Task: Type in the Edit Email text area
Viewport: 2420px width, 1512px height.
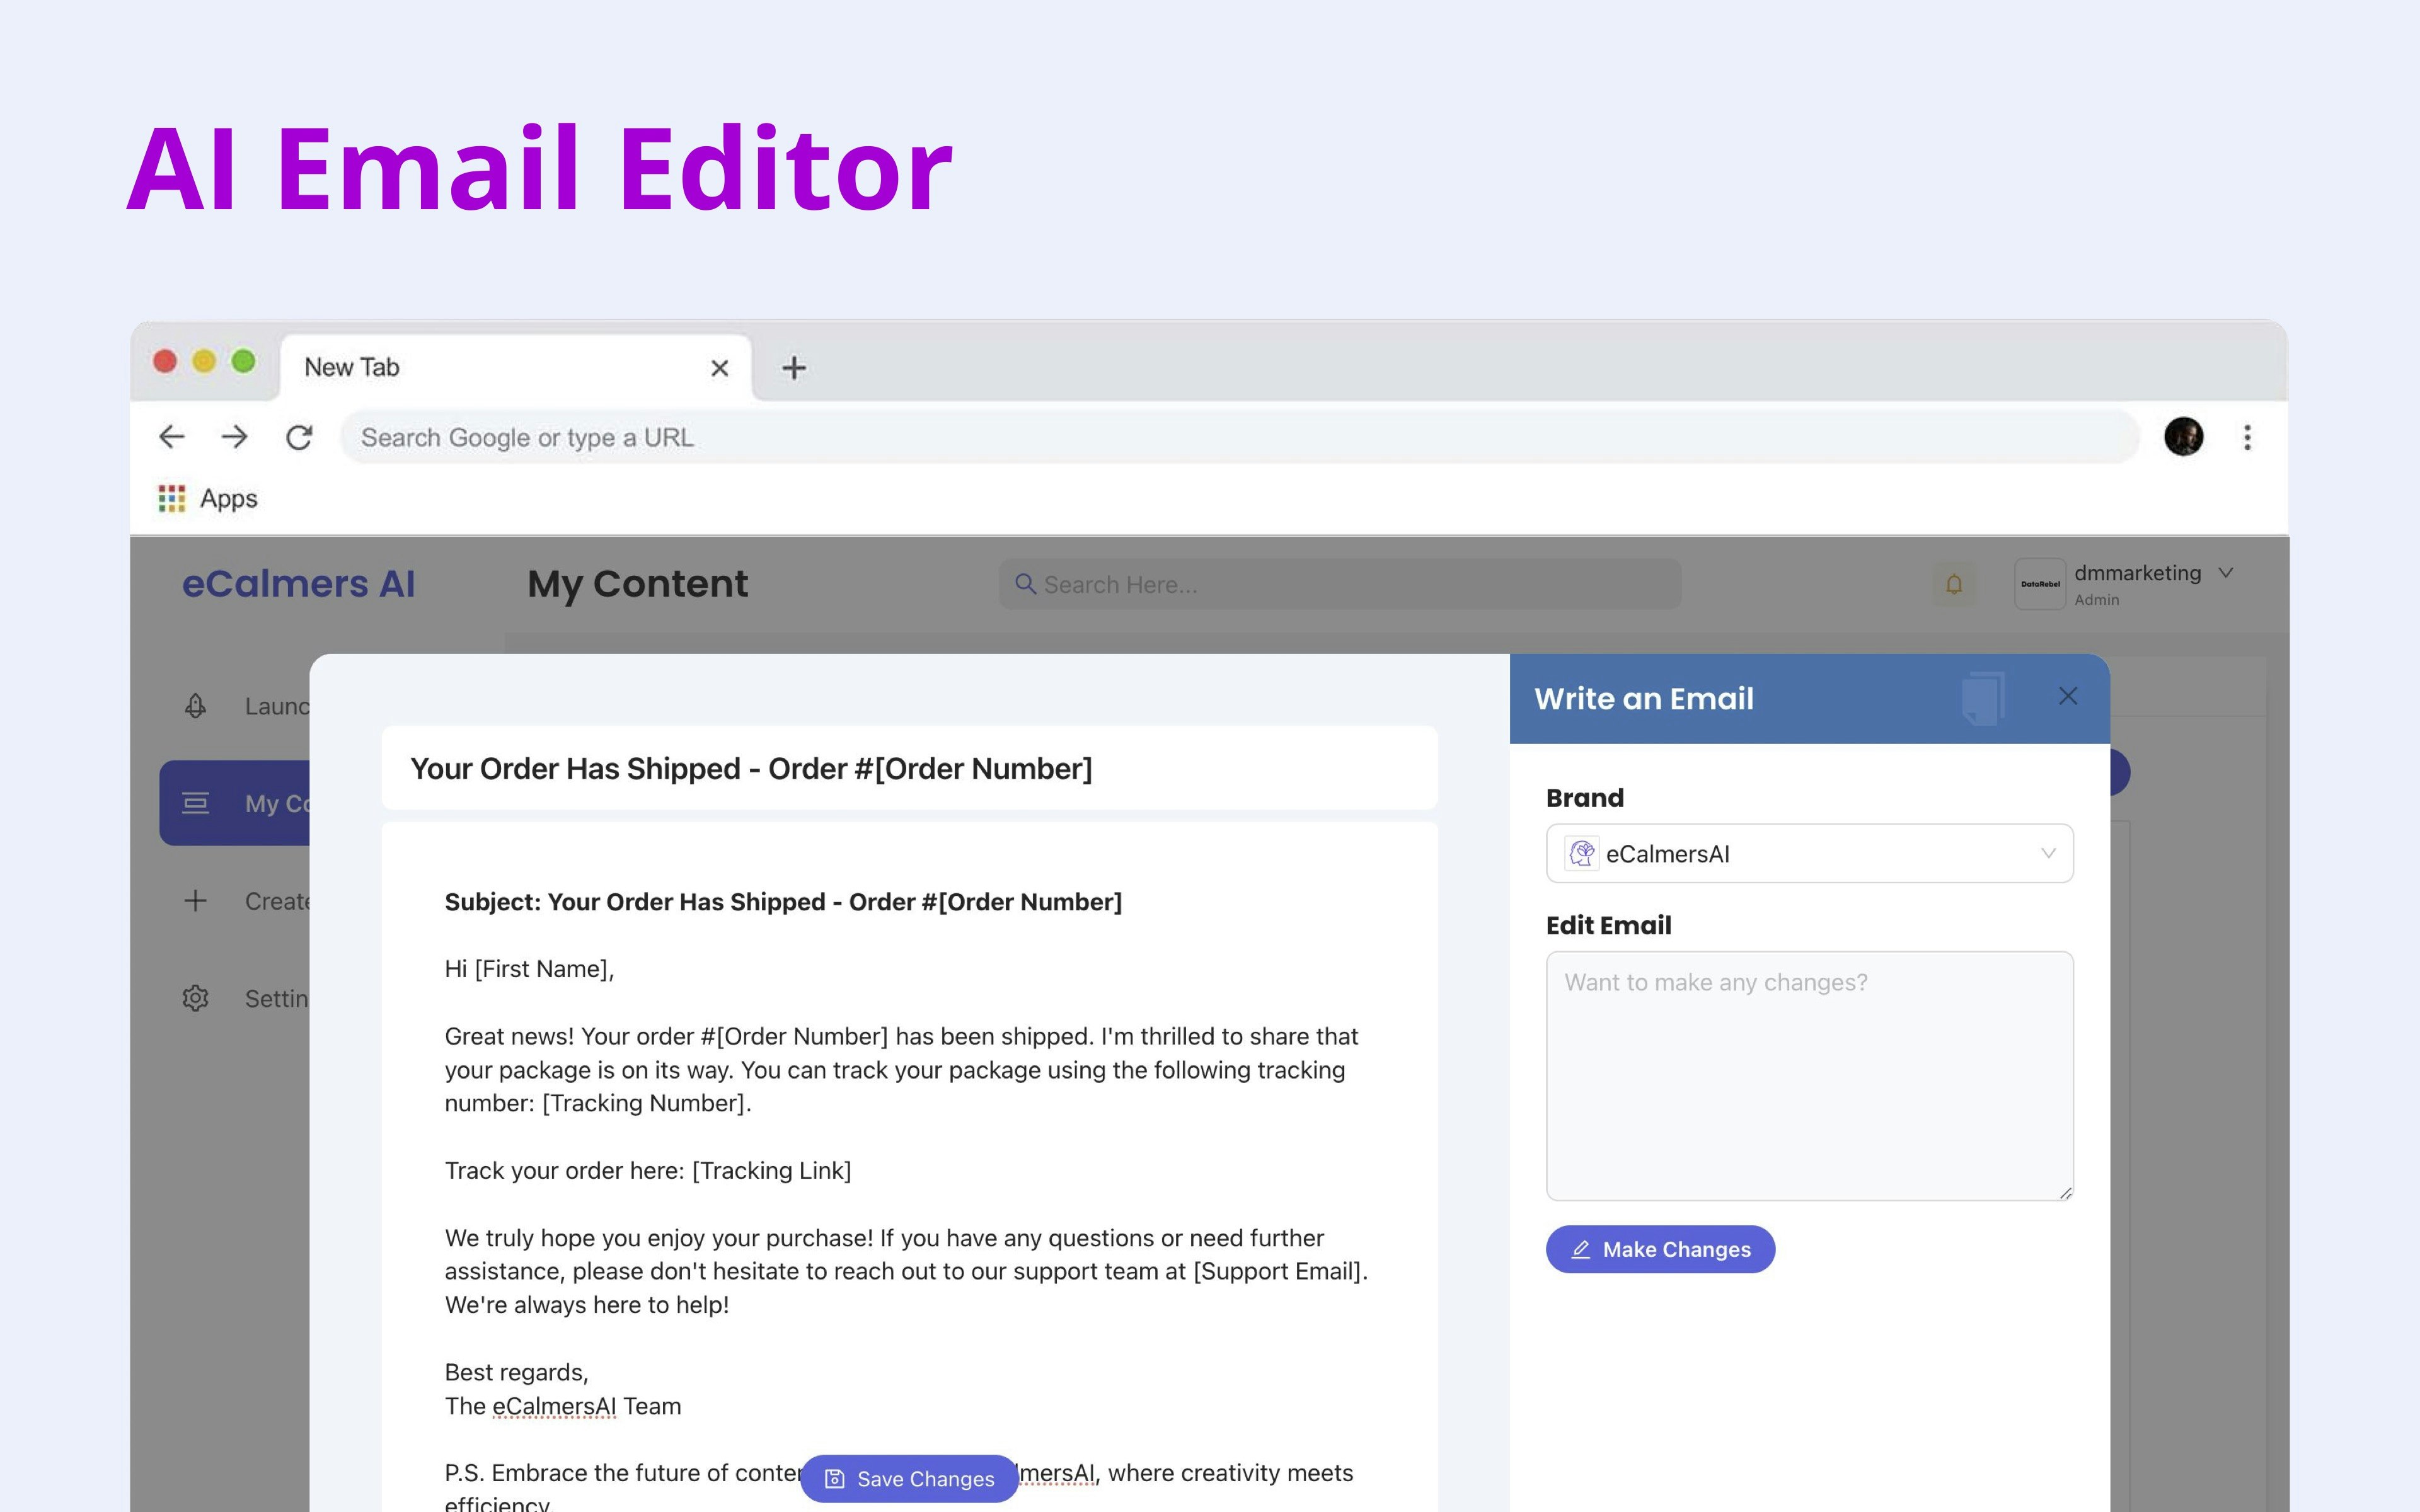Action: click(1808, 1075)
